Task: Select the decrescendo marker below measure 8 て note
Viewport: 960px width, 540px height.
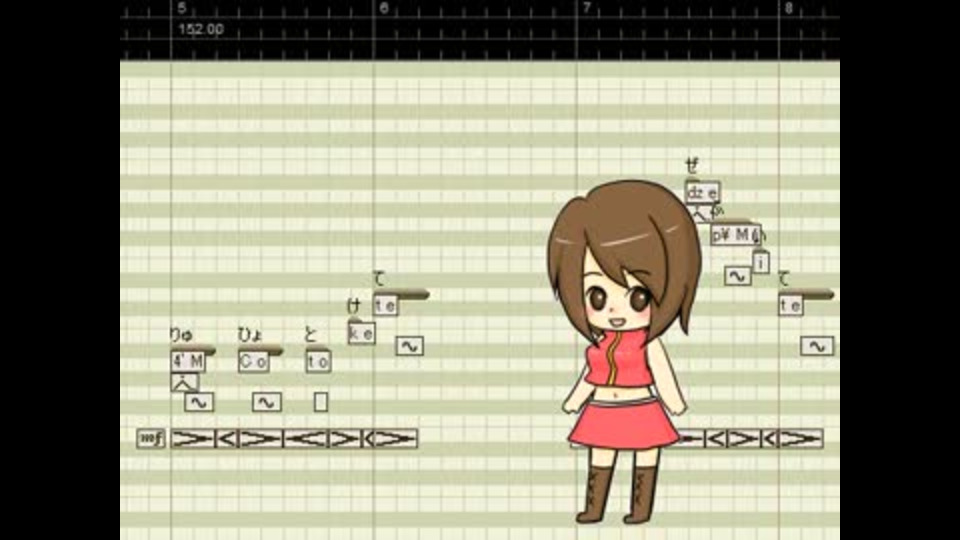Action: tap(800, 438)
